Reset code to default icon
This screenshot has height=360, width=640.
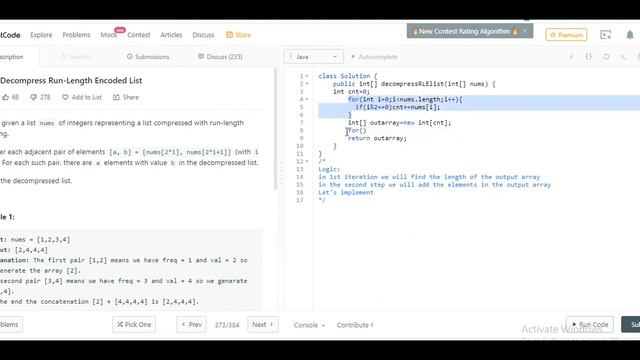click(x=606, y=57)
